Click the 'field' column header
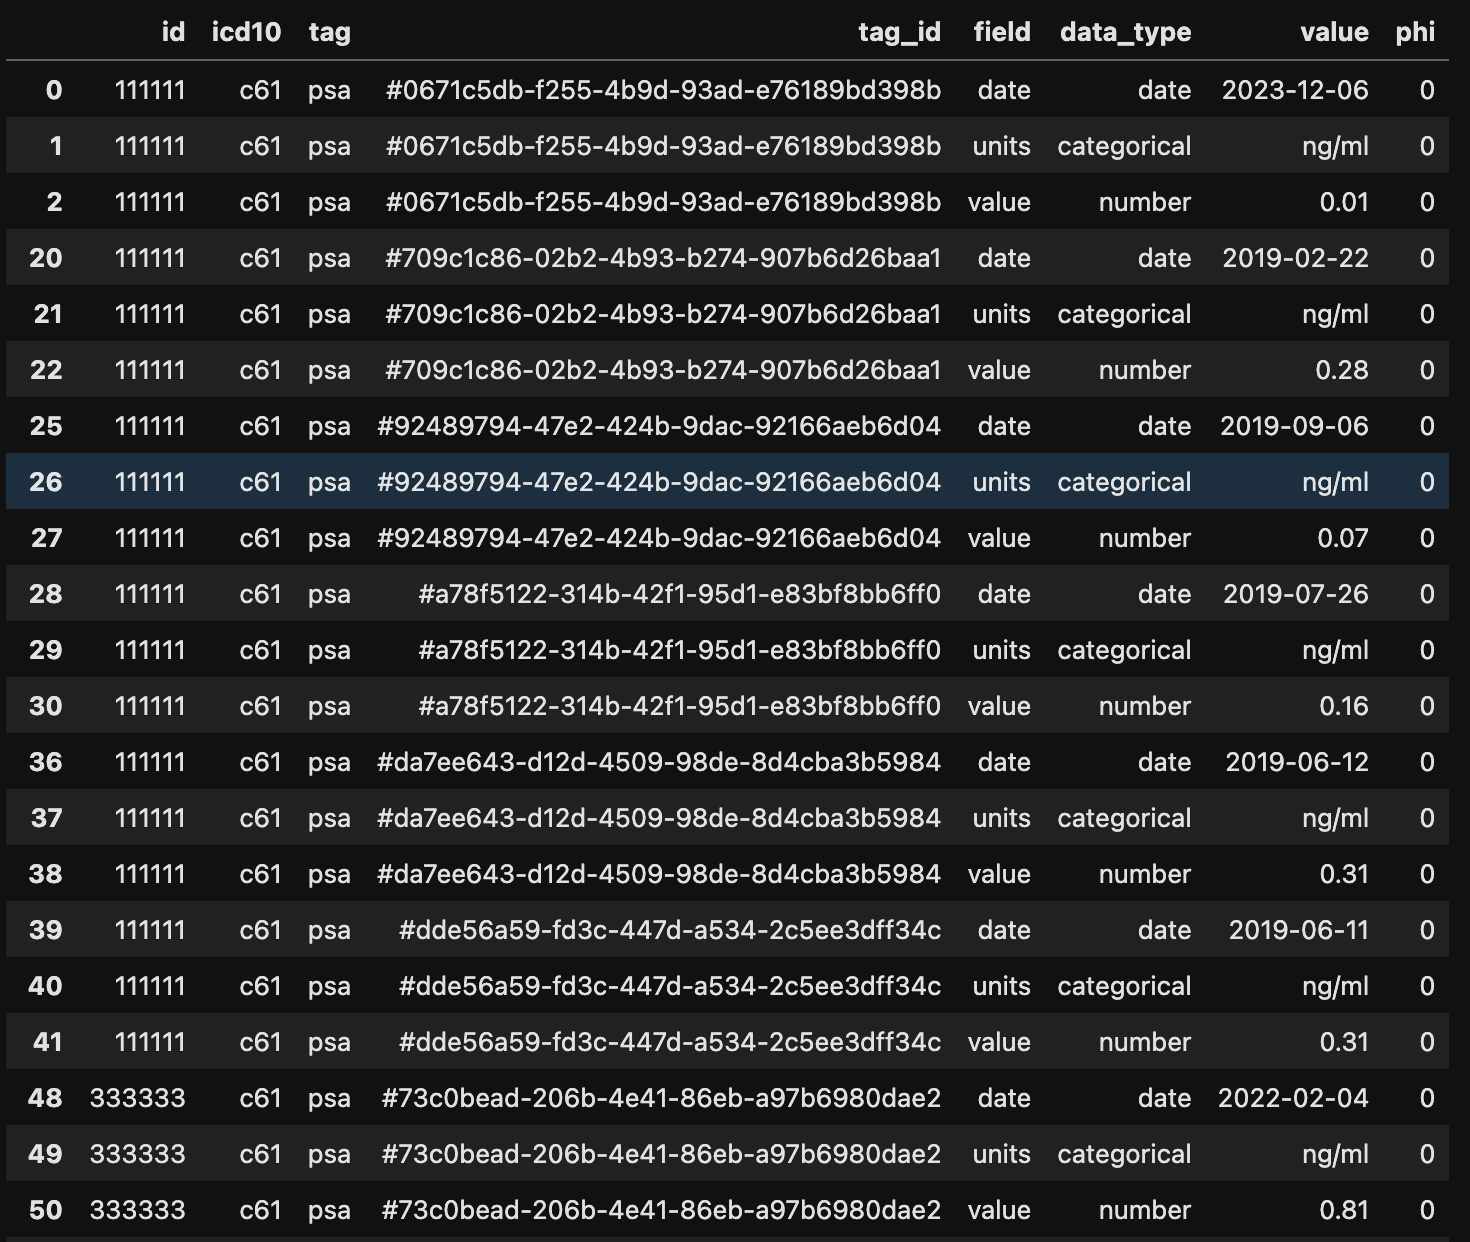This screenshot has height=1242, width=1470. [1002, 32]
